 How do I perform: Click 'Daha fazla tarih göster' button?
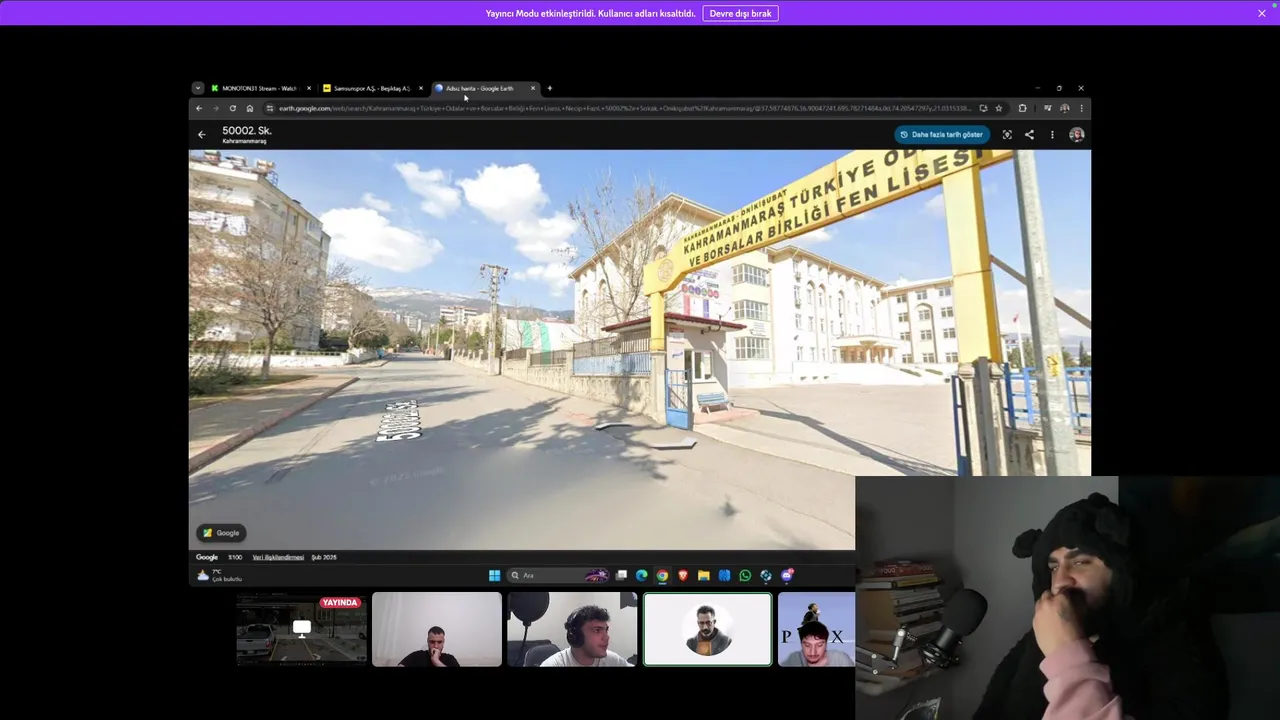pos(941,134)
